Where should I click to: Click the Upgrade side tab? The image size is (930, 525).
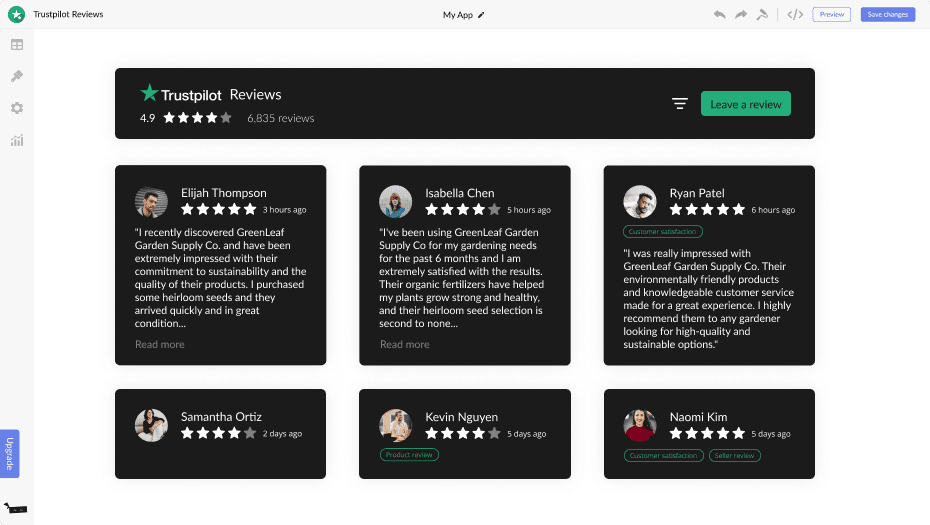click(9, 454)
